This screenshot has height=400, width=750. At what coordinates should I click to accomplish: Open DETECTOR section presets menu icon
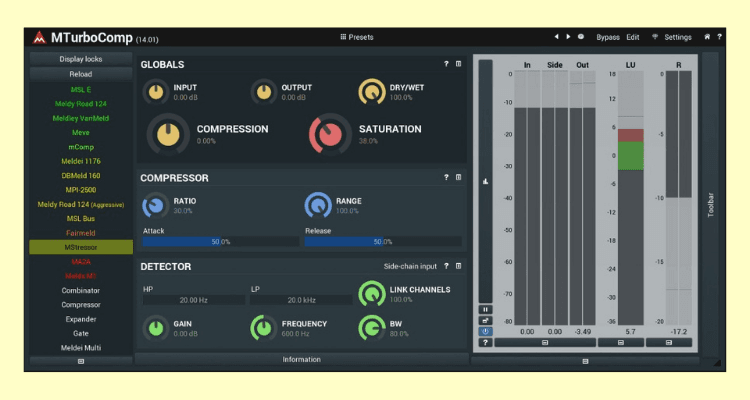pyautogui.click(x=458, y=266)
